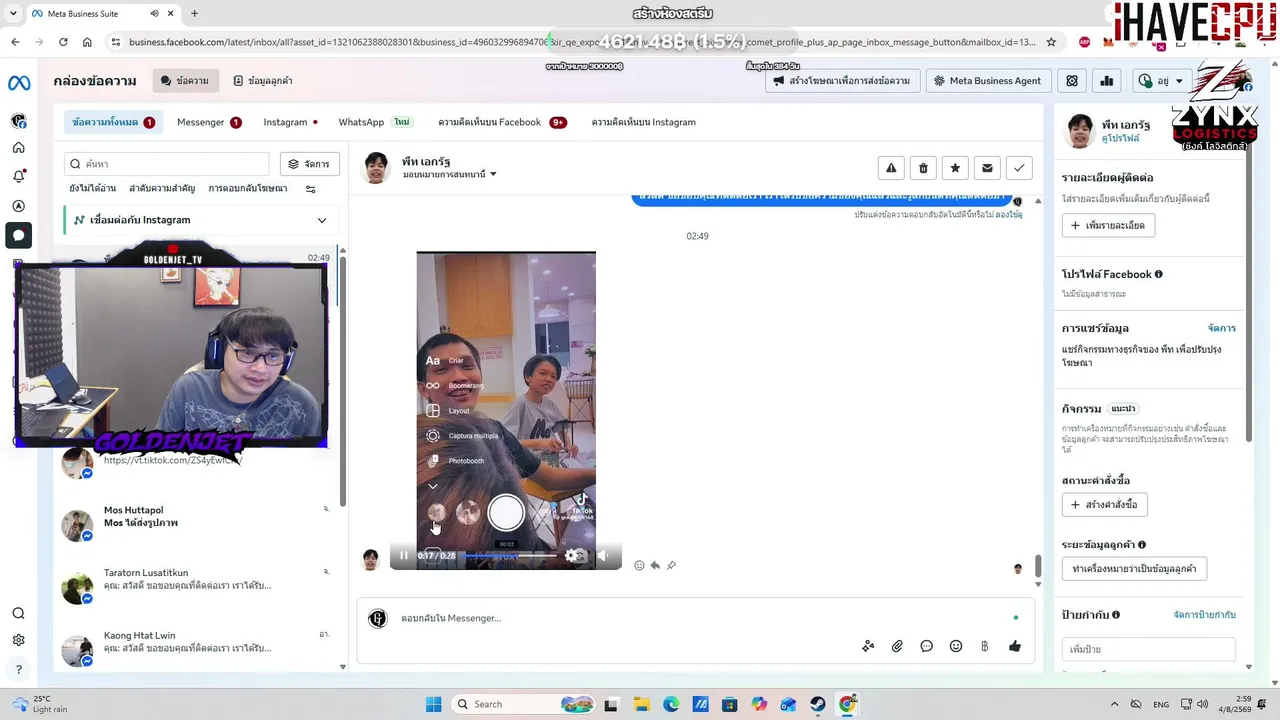The image size is (1280, 720).
Task: Delete the conversation using the trash icon
Action: (x=923, y=168)
